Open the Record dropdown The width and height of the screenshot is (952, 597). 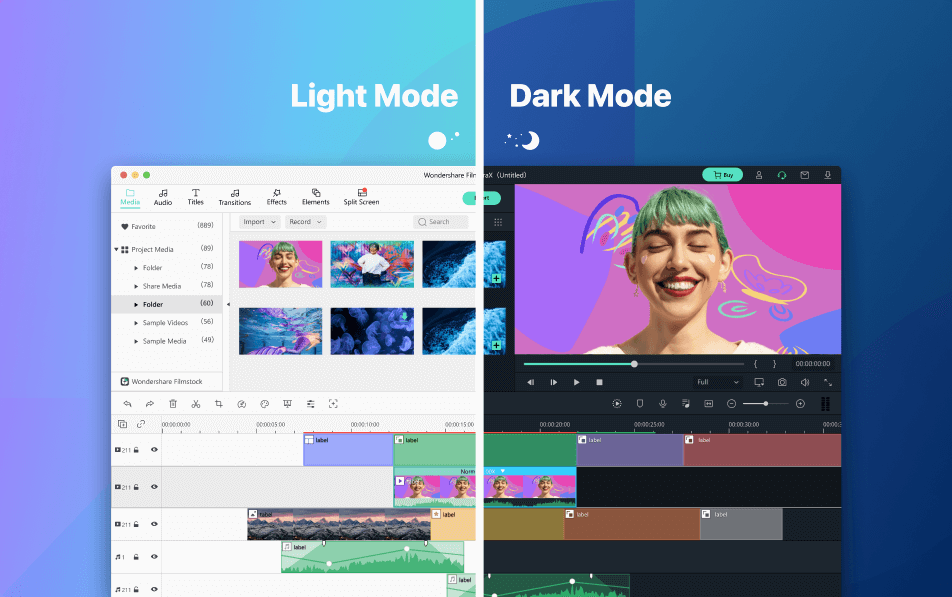coord(305,222)
